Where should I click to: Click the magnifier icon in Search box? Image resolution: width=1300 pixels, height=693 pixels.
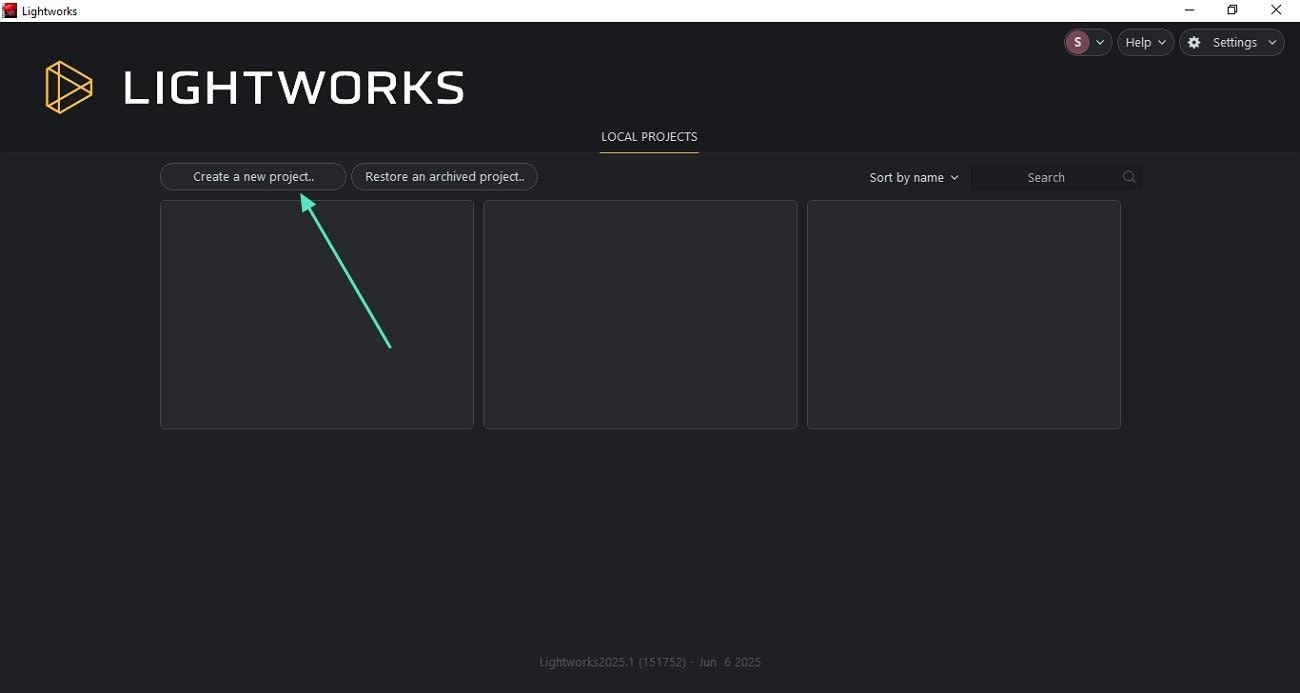1129,178
